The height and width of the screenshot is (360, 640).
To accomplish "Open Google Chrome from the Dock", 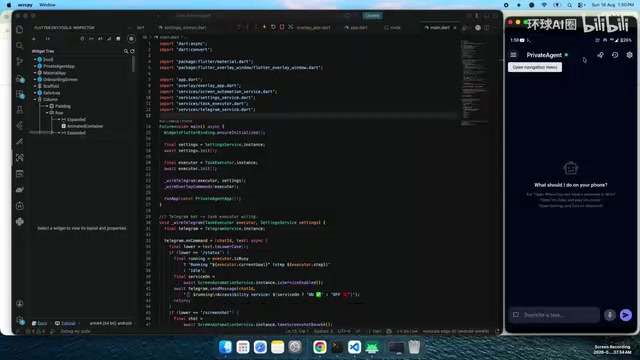I will [x=320, y=347].
